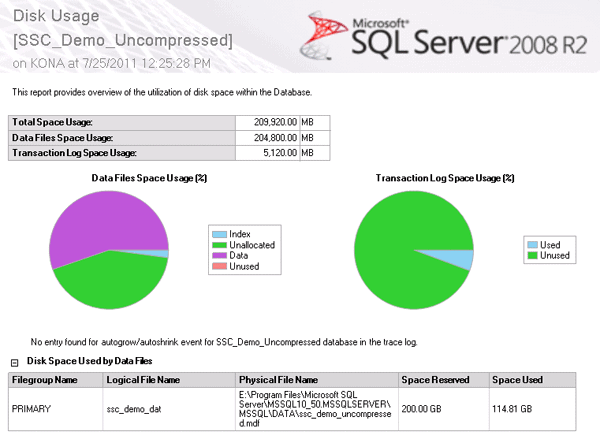600x443 pixels.
Task: Select the Space Reserved column header
Action: tap(444, 380)
